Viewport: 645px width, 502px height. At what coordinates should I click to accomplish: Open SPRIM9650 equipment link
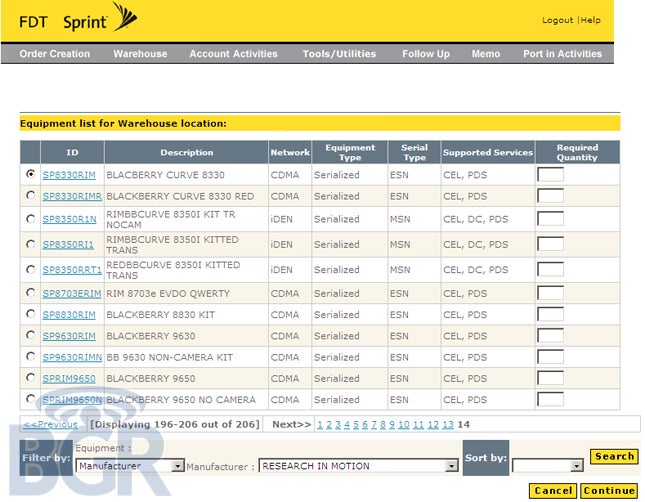[69, 379]
